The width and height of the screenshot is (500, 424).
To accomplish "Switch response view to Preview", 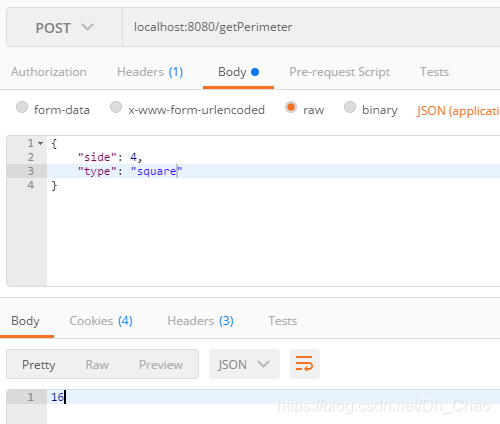I will (161, 365).
